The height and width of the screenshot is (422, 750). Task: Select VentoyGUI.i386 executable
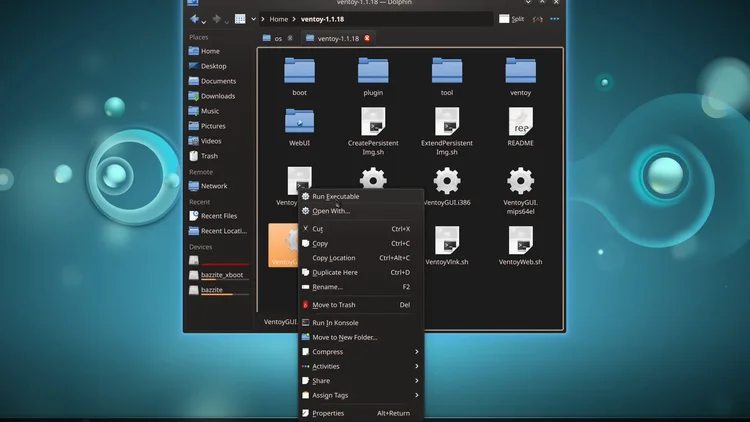(447, 186)
